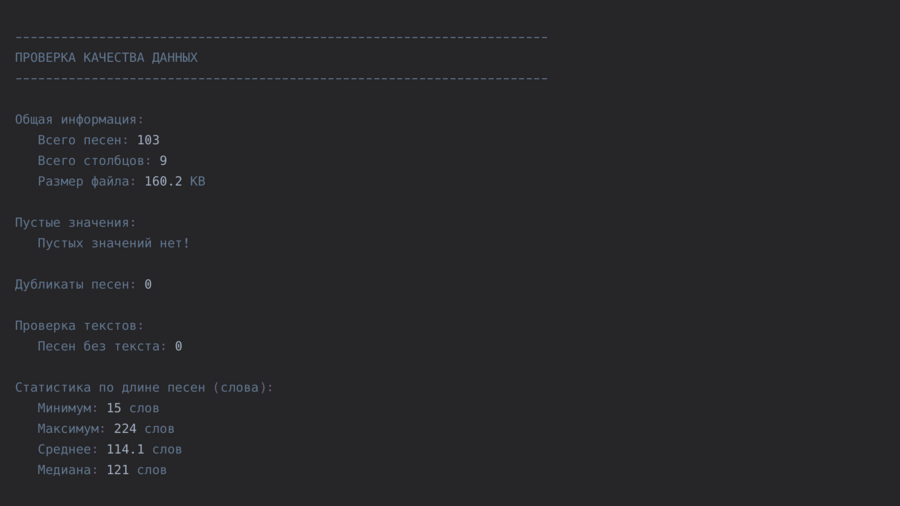Select the Общая информация section label

79,120
